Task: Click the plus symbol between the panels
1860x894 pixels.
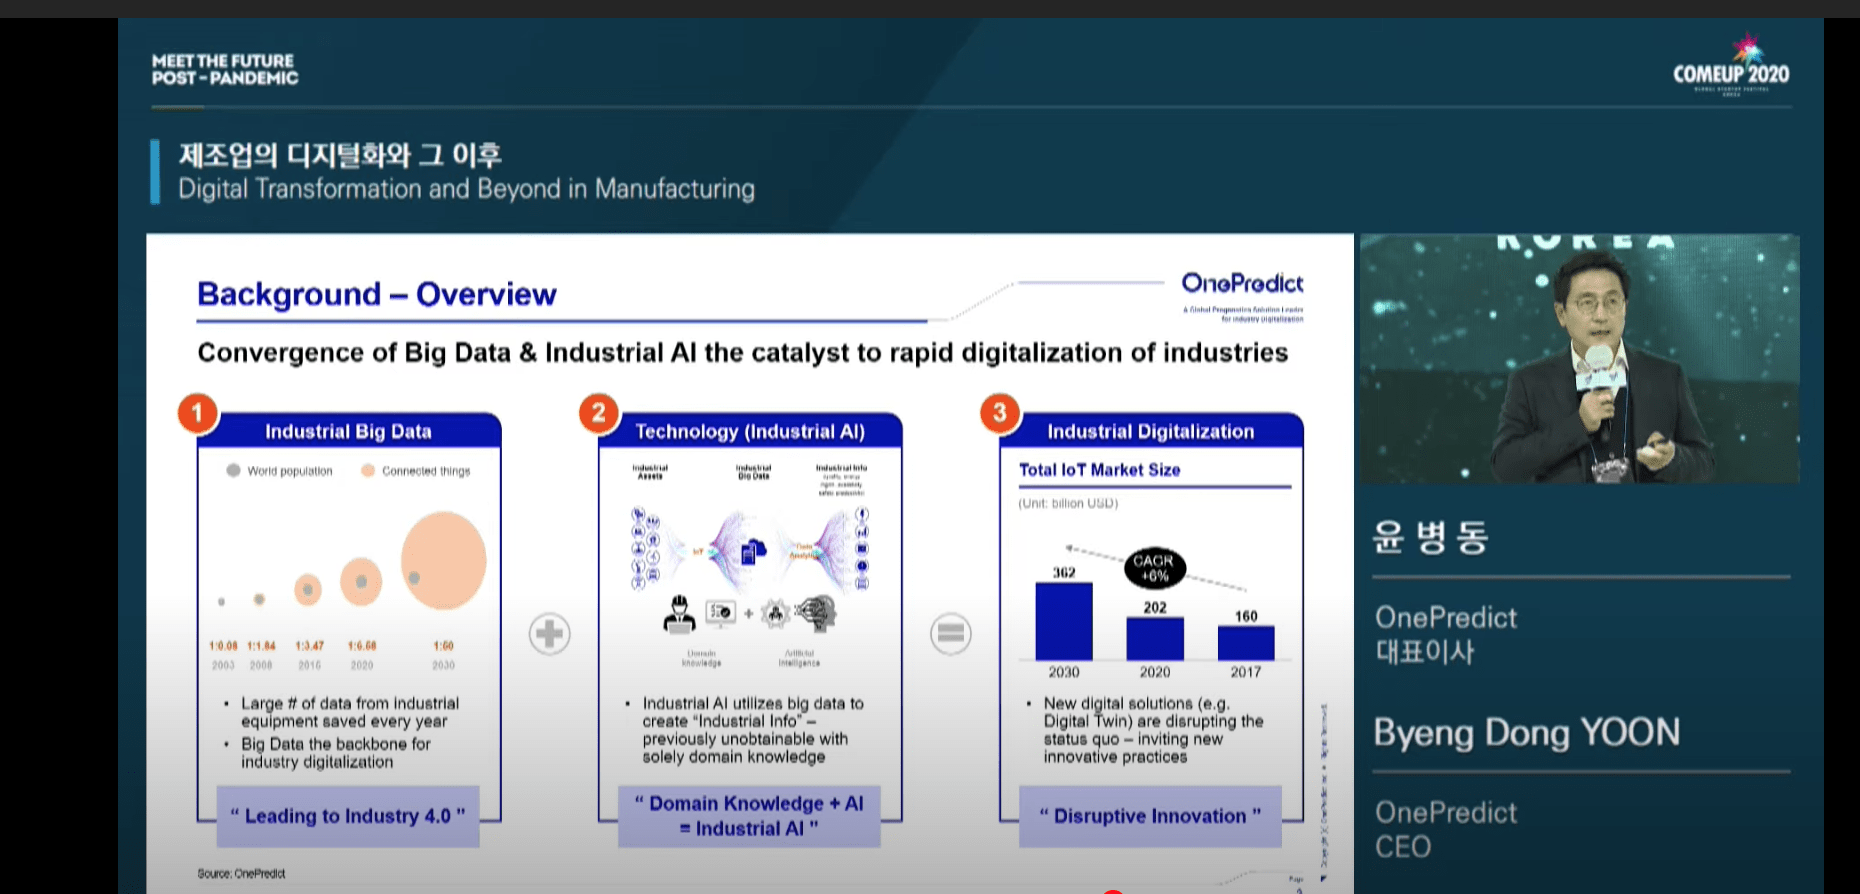Action: pyautogui.click(x=549, y=633)
